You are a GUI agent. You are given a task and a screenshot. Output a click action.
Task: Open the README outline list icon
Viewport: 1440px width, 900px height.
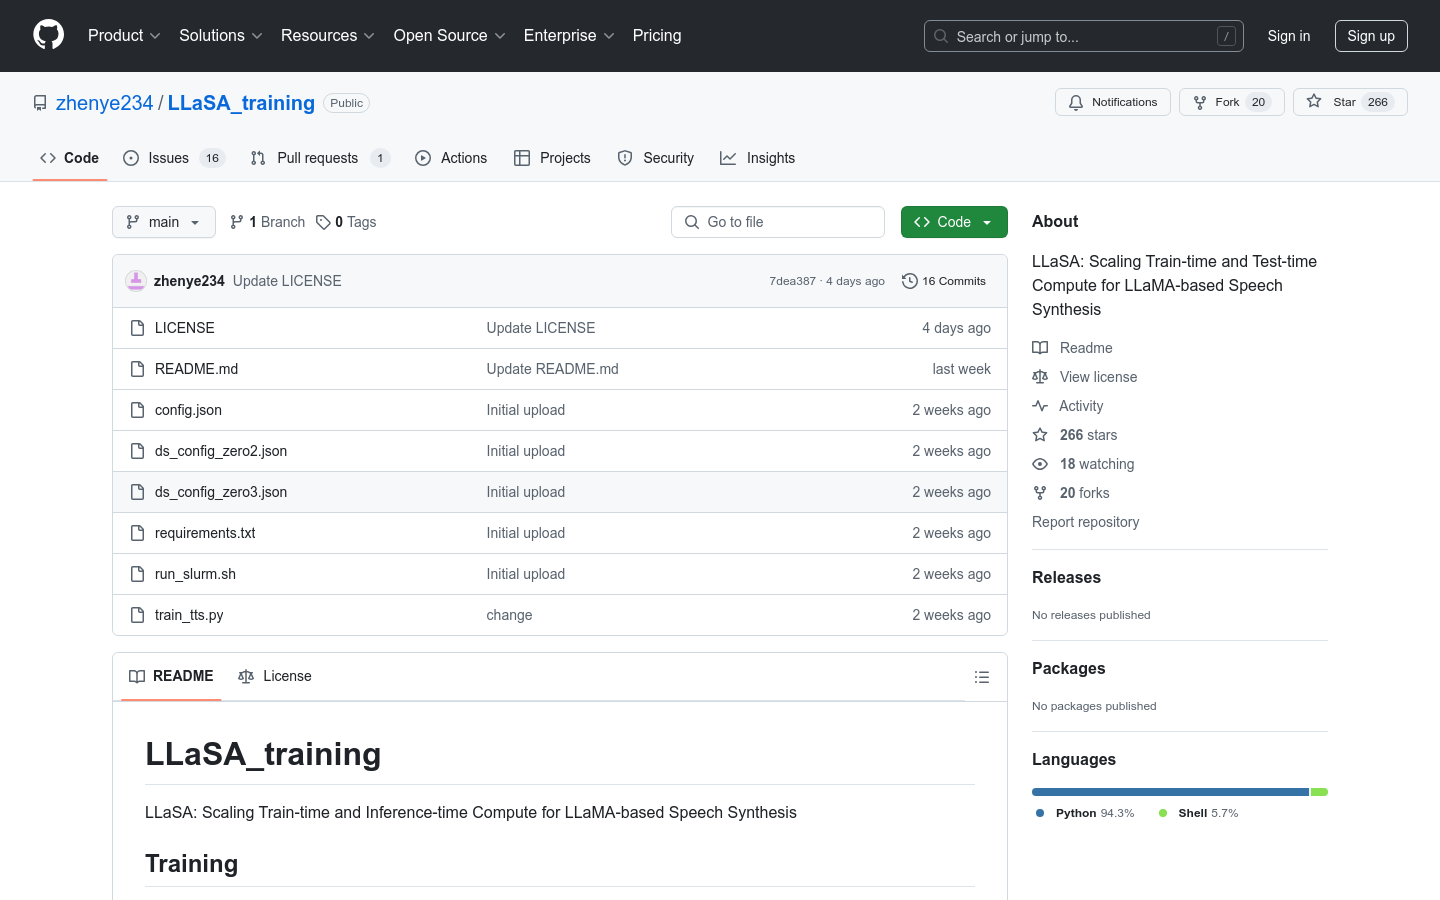pos(982,677)
